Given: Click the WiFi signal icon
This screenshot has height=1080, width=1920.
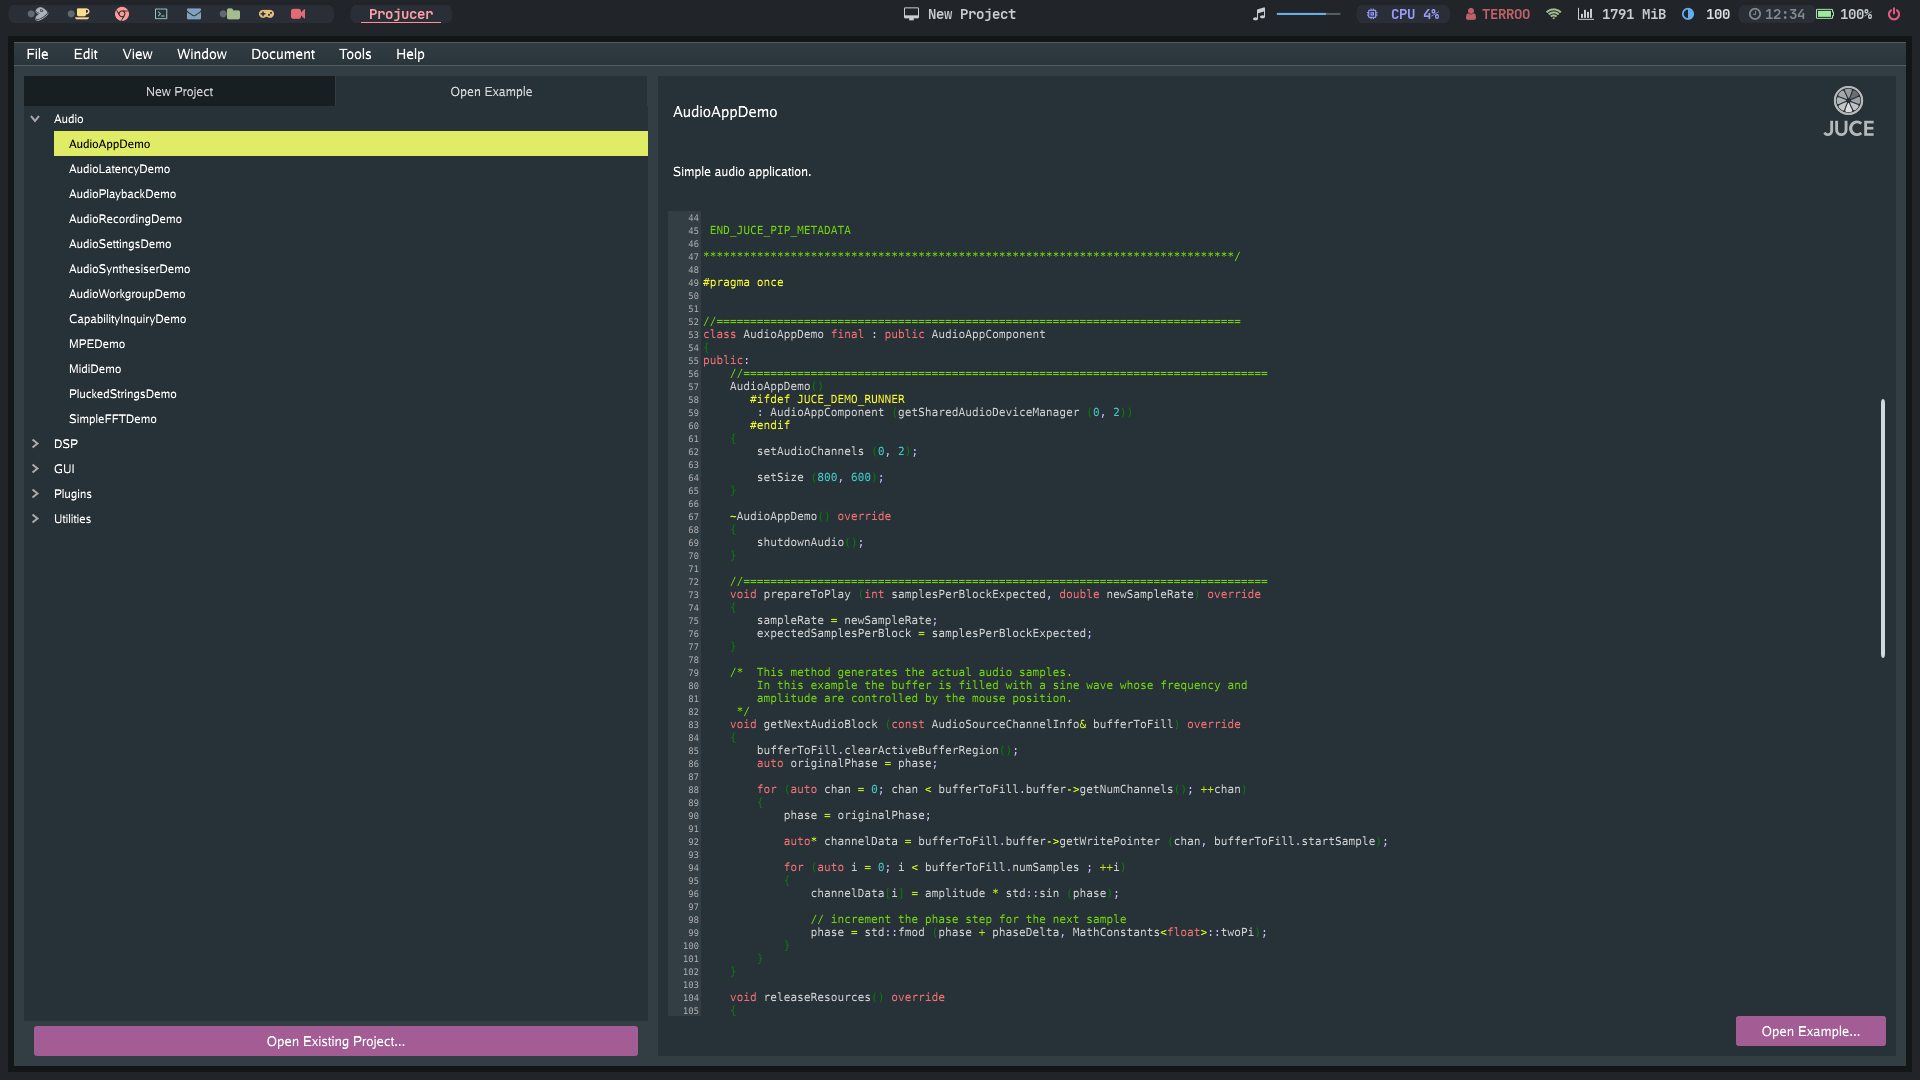Looking at the screenshot, I should [1553, 14].
